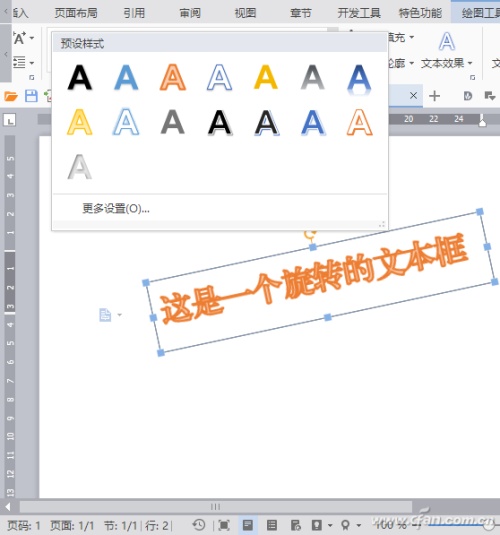Apply the solid gray A in the second row
Image resolution: width=500 pixels, height=535 pixels.
[173, 122]
